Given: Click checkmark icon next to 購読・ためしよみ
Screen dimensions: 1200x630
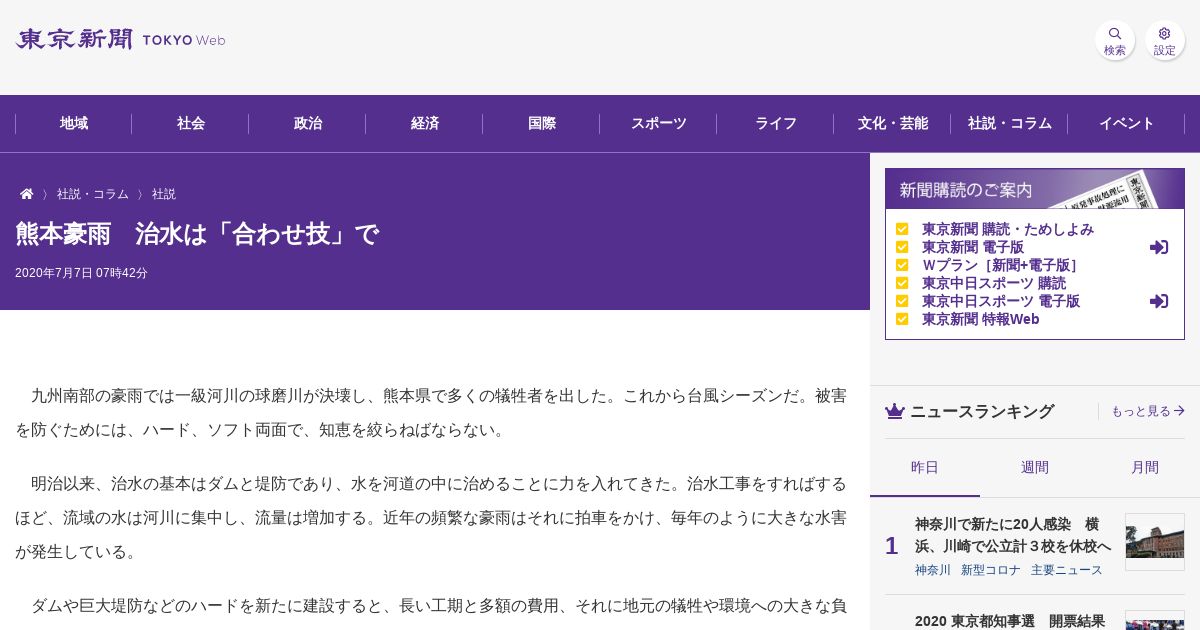Looking at the screenshot, I should point(902,229).
